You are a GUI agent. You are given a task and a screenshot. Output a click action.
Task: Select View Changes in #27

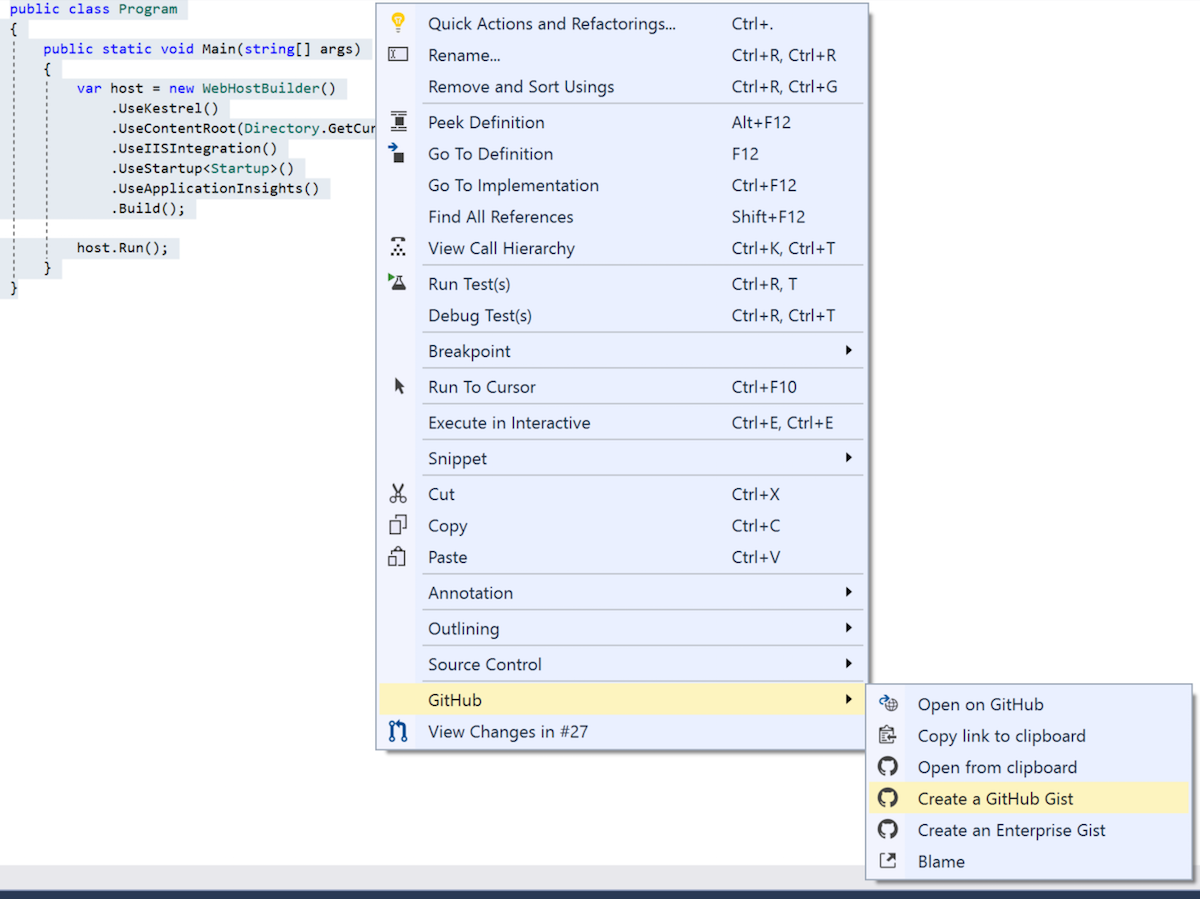(x=622, y=732)
